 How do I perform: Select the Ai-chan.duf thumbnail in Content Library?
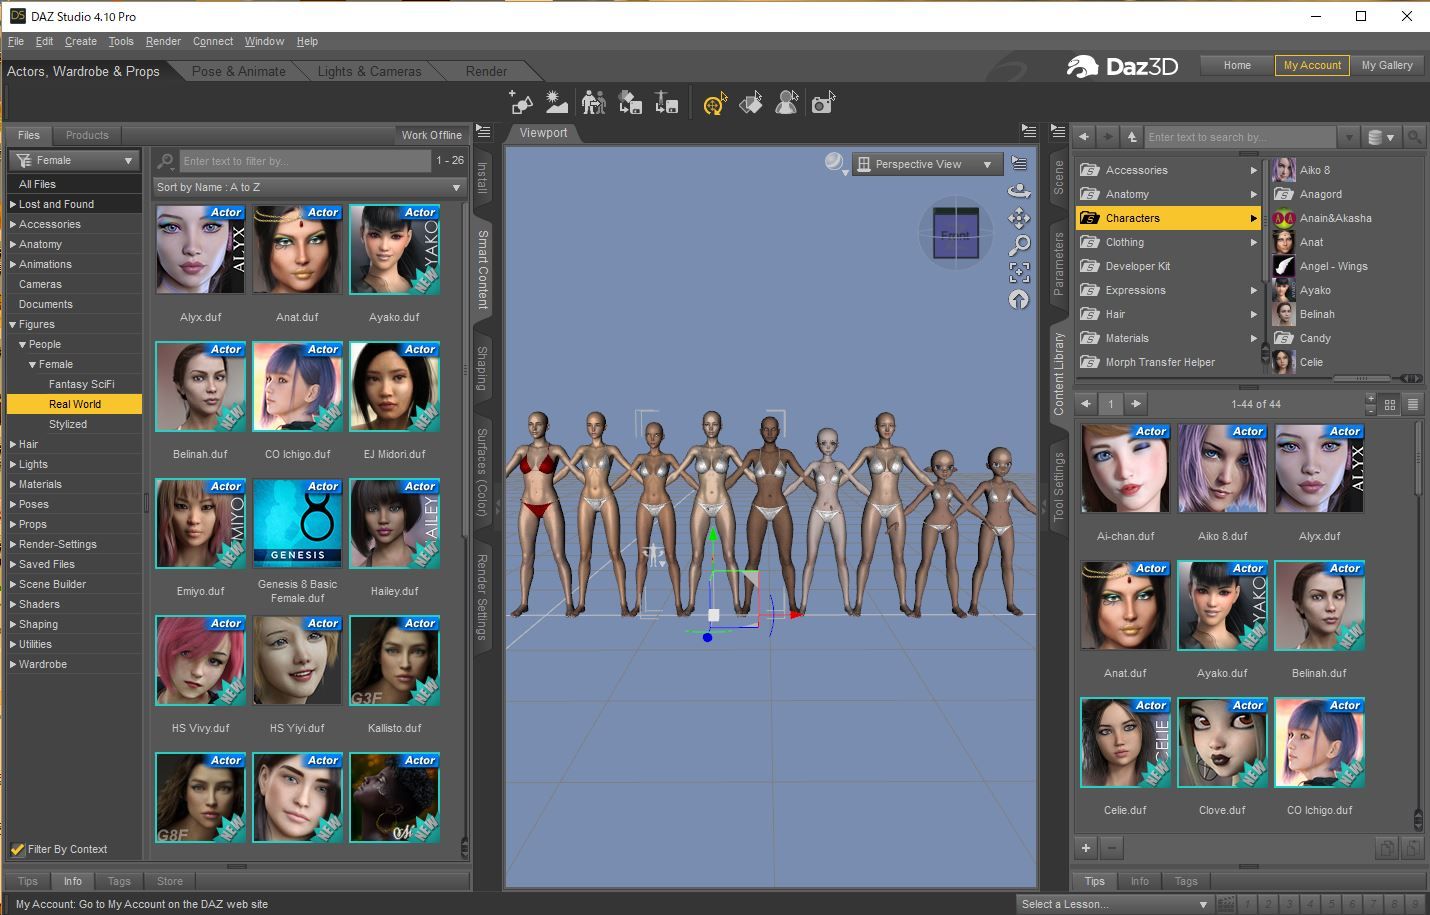click(1125, 468)
